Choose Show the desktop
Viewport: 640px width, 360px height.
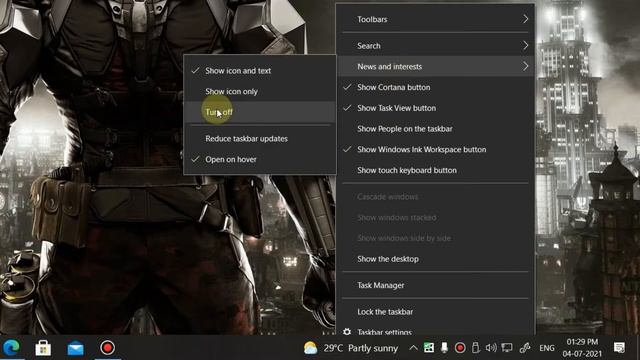[x=435, y=259]
